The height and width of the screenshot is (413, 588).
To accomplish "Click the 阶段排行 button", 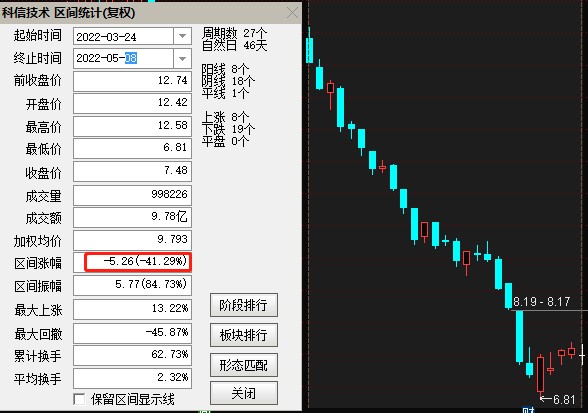I will [244, 305].
